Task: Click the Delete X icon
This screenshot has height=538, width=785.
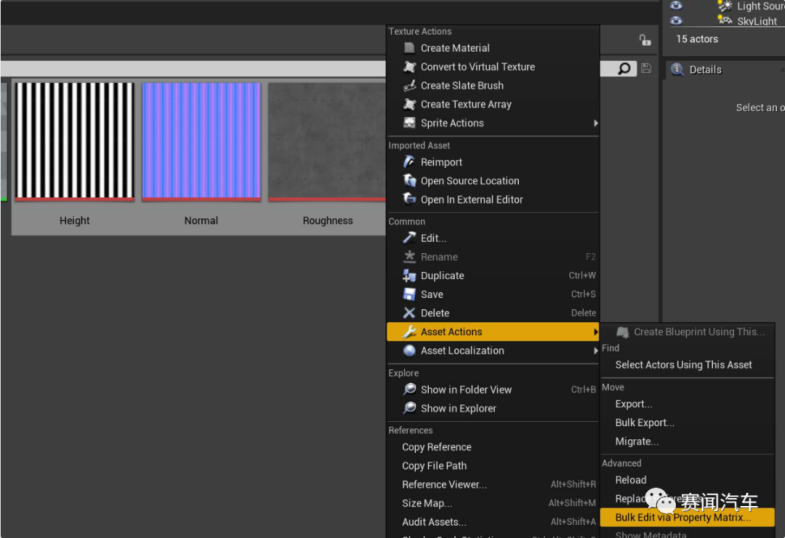Action: (409, 313)
